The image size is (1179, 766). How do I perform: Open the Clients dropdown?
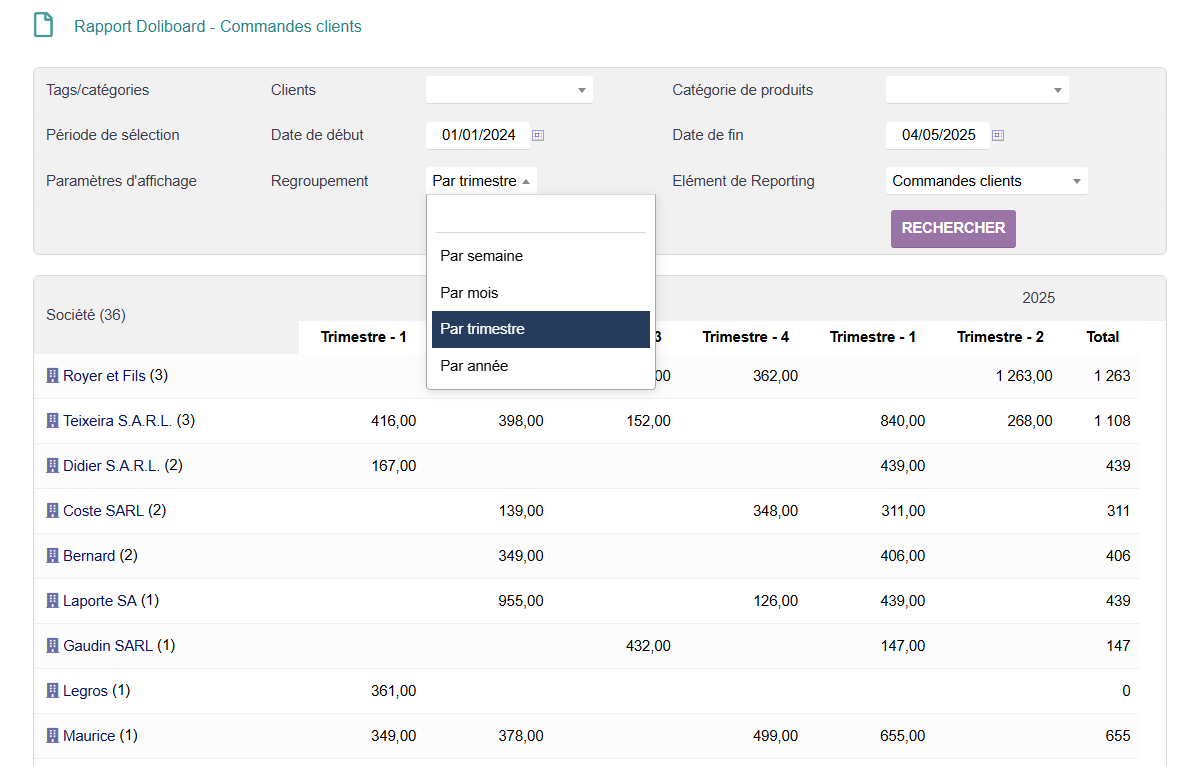509,90
